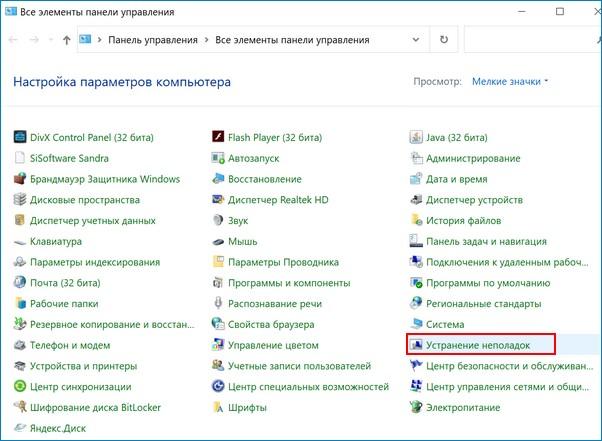Click the Центр специальных возможностей icon
602x441 pixels.
(x=218, y=386)
